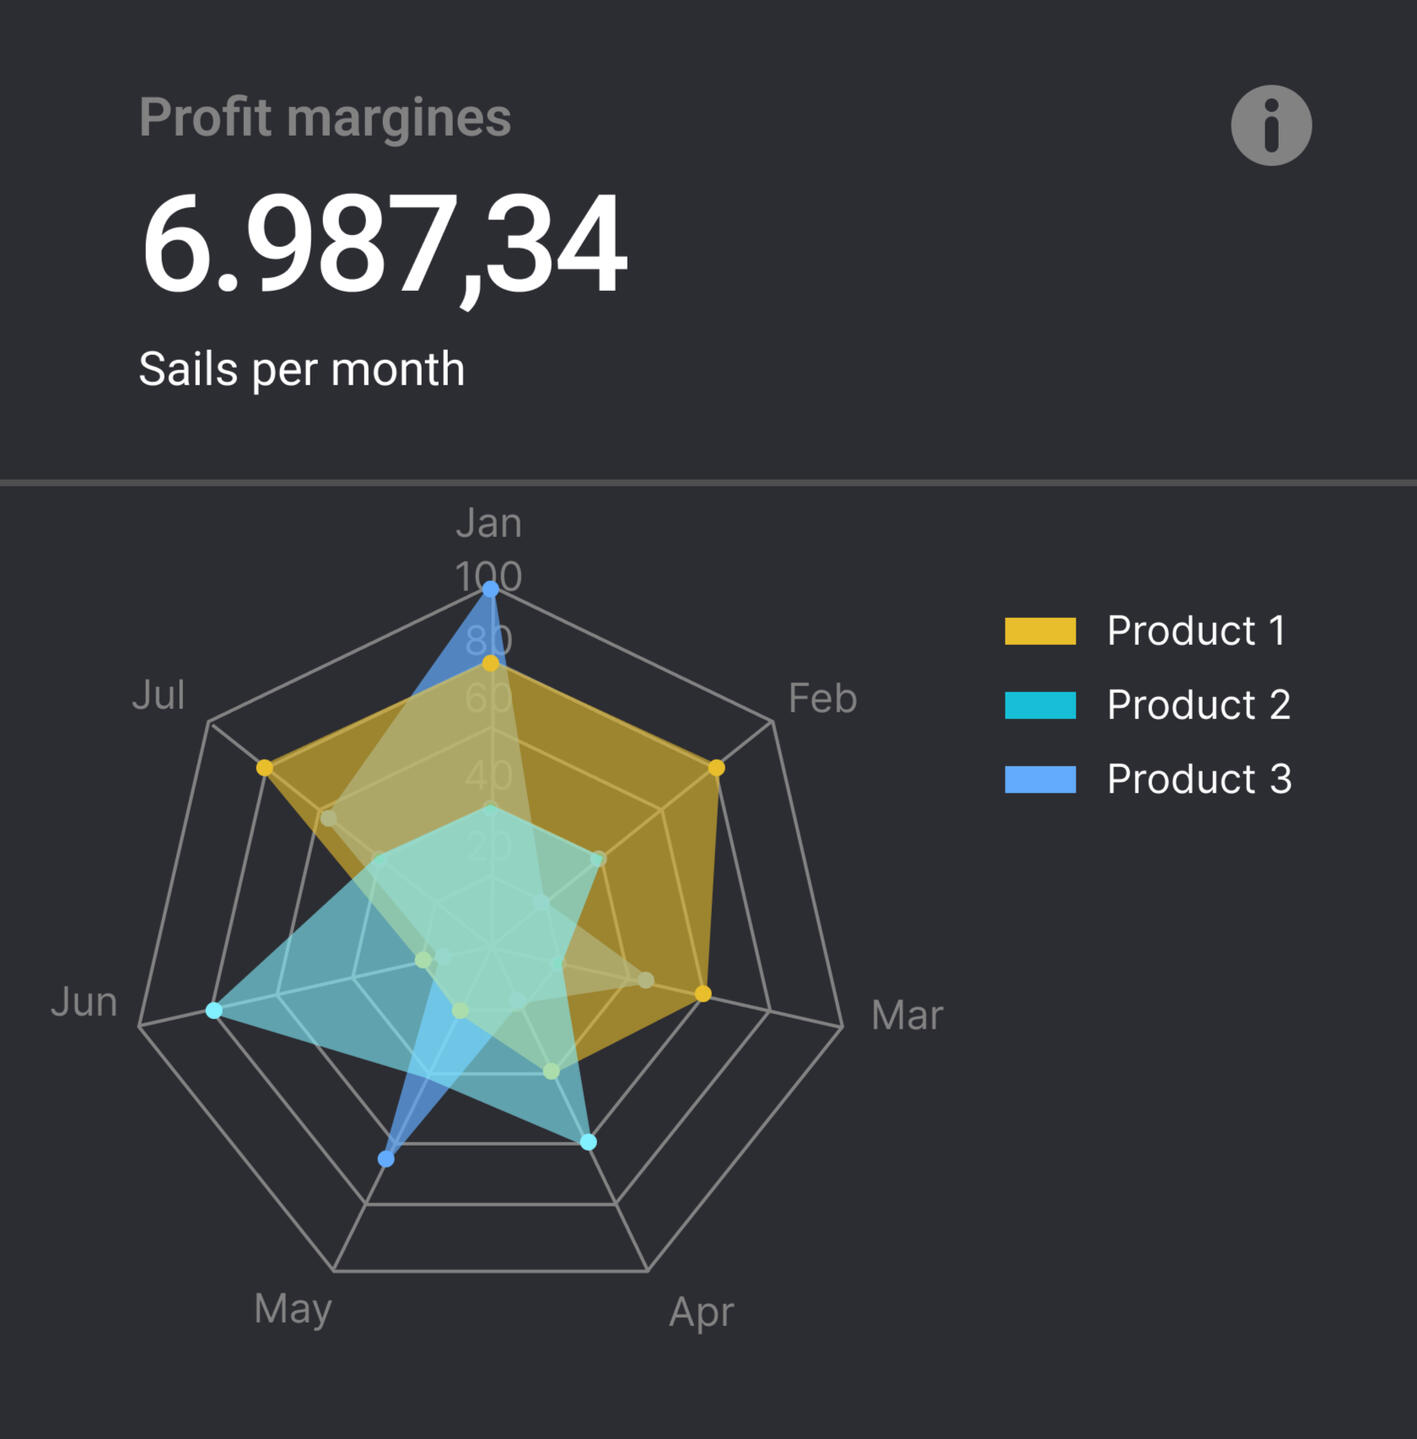Click Product 2 data point at Jun
Screen dimensions: 1417x1439
click(x=214, y=1010)
